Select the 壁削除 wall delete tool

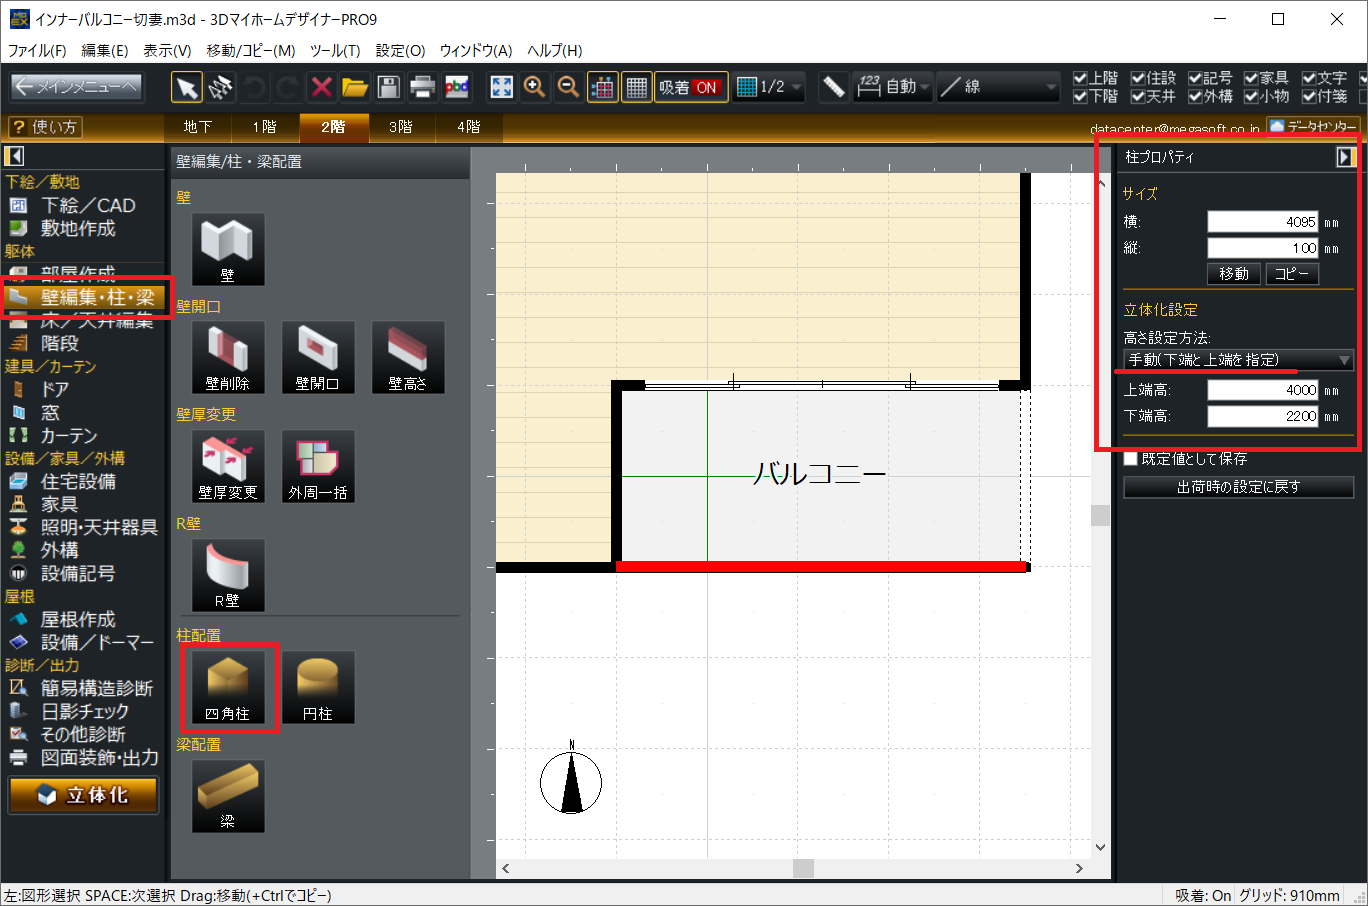pyautogui.click(x=228, y=358)
